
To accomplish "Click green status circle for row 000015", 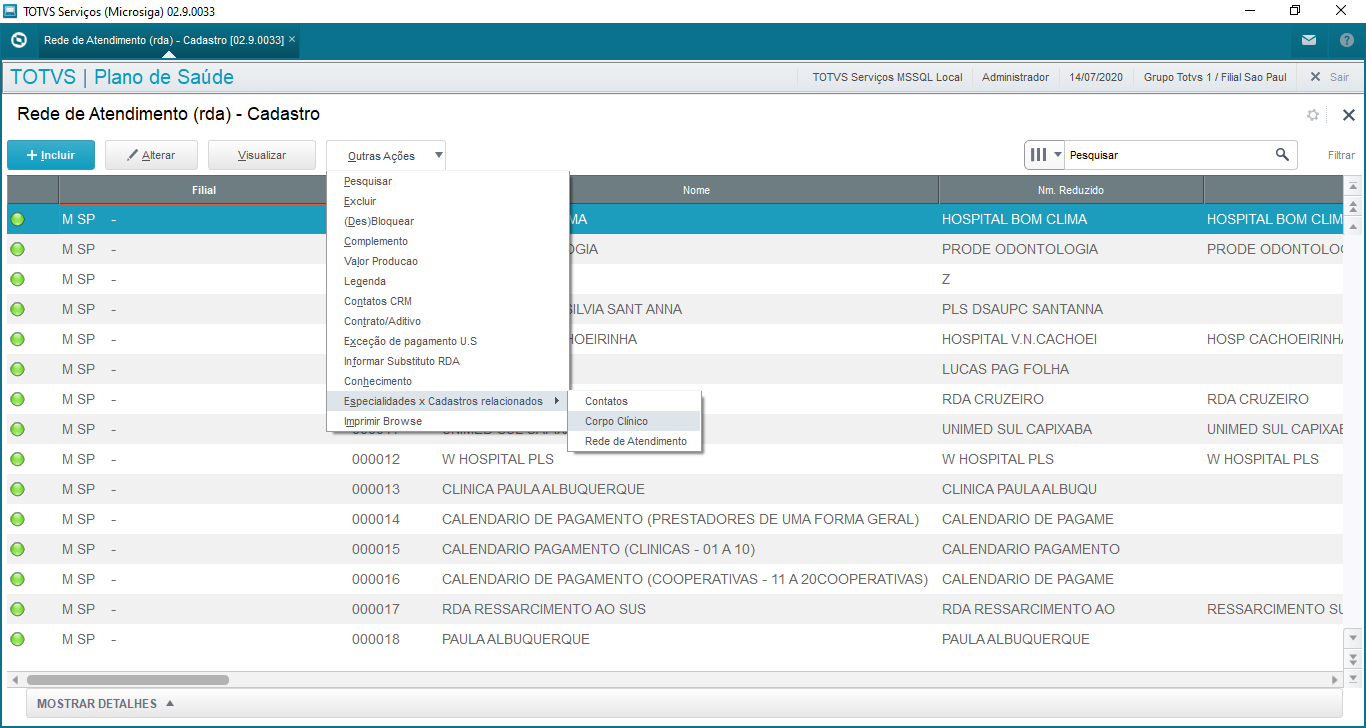I will [17, 549].
